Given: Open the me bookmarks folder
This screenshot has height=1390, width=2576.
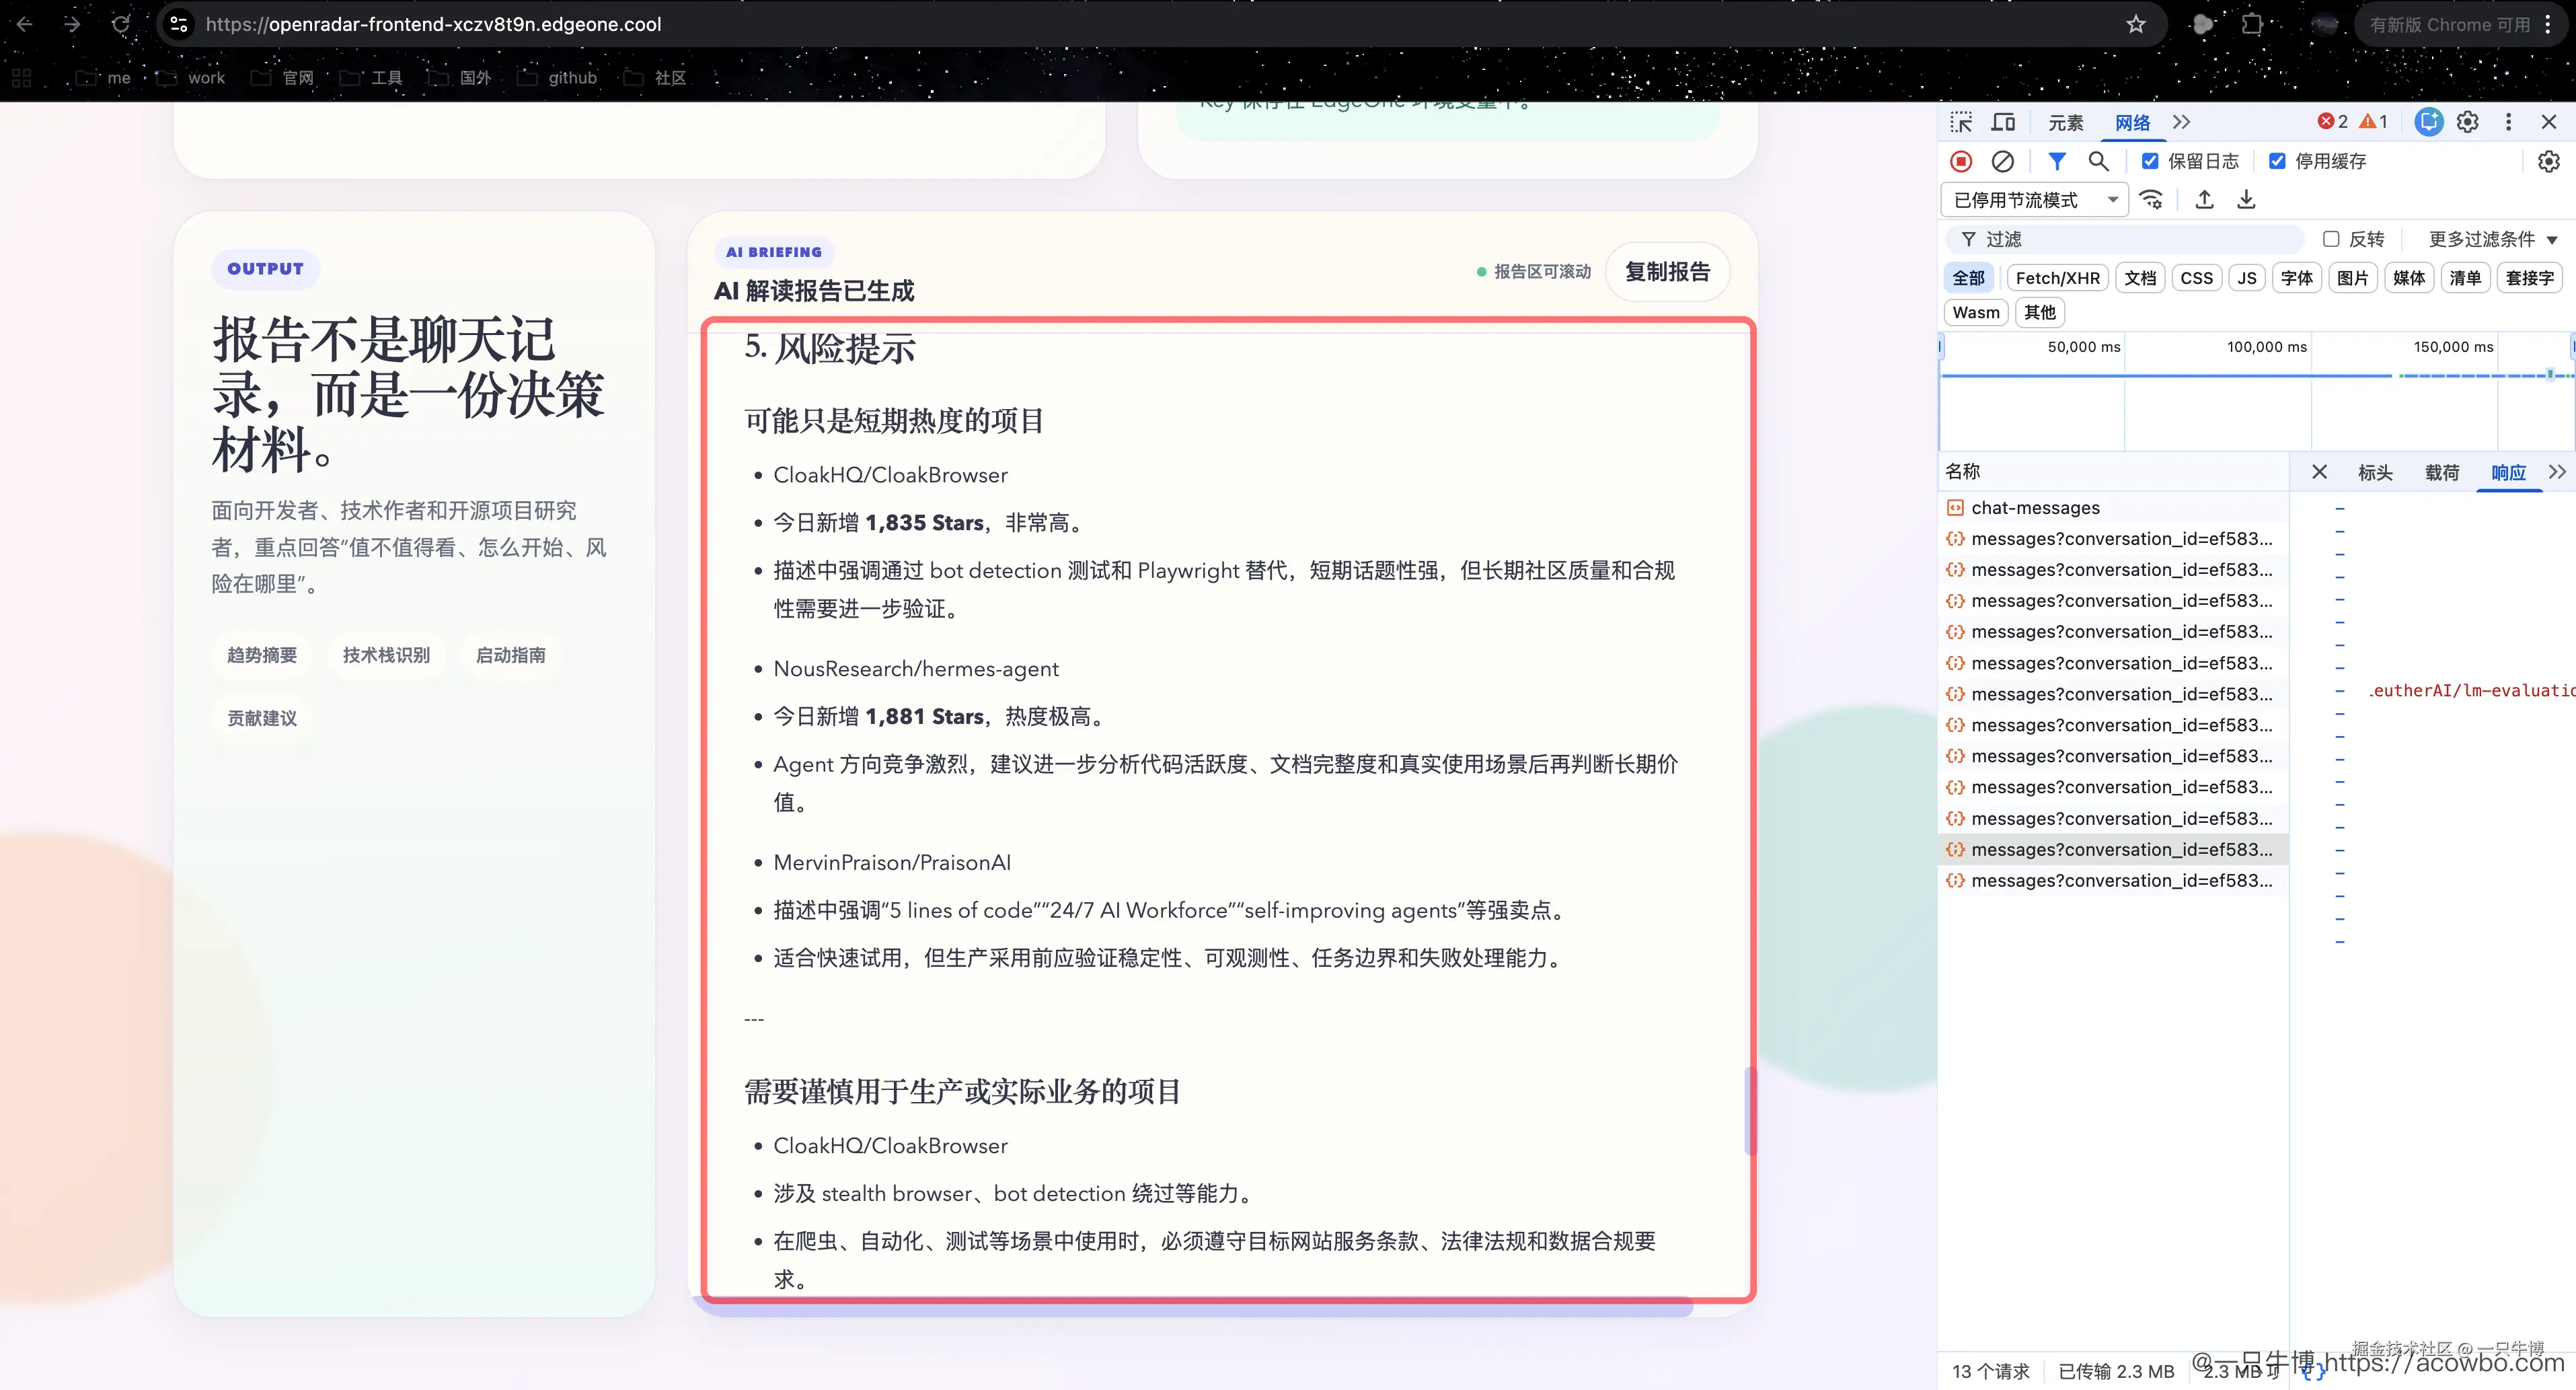Looking at the screenshot, I should (104, 78).
